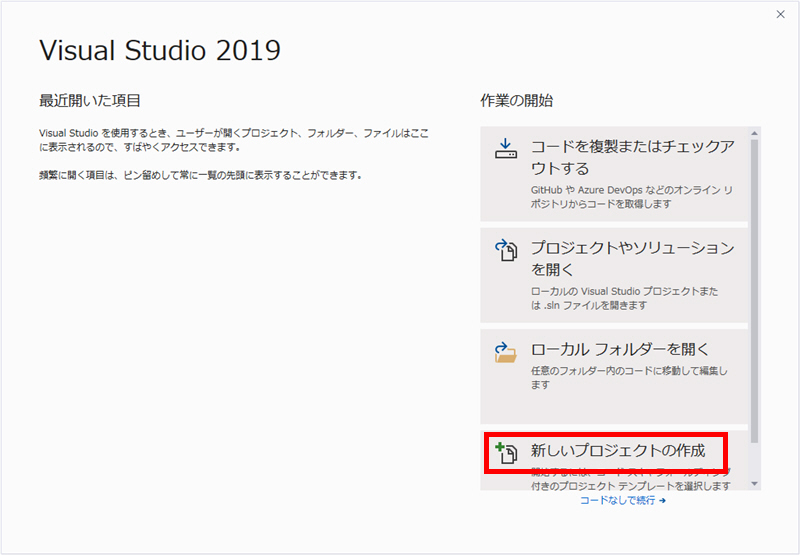Click the open local folder icon
This screenshot has width=800, height=555.
click(x=506, y=352)
